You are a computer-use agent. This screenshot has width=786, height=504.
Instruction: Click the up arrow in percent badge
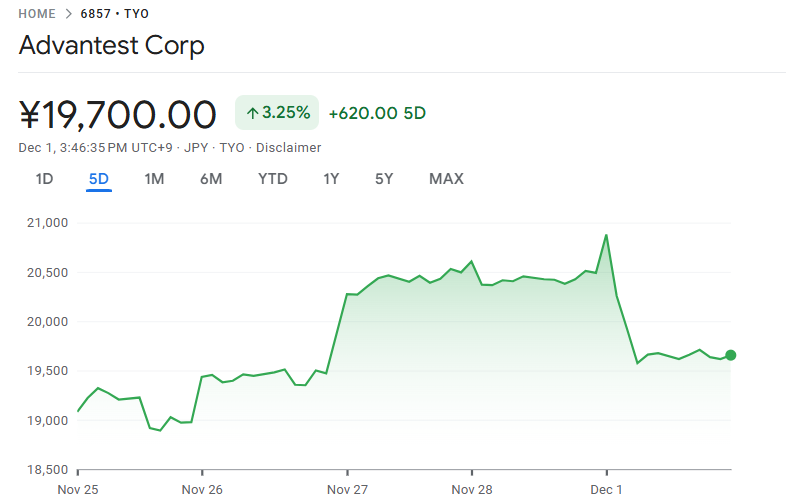[x=252, y=114]
